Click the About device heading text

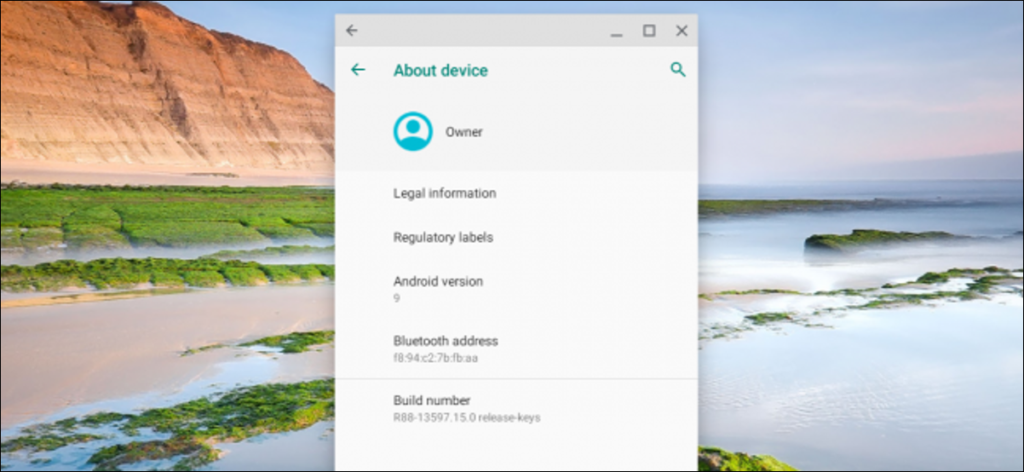(440, 71)
